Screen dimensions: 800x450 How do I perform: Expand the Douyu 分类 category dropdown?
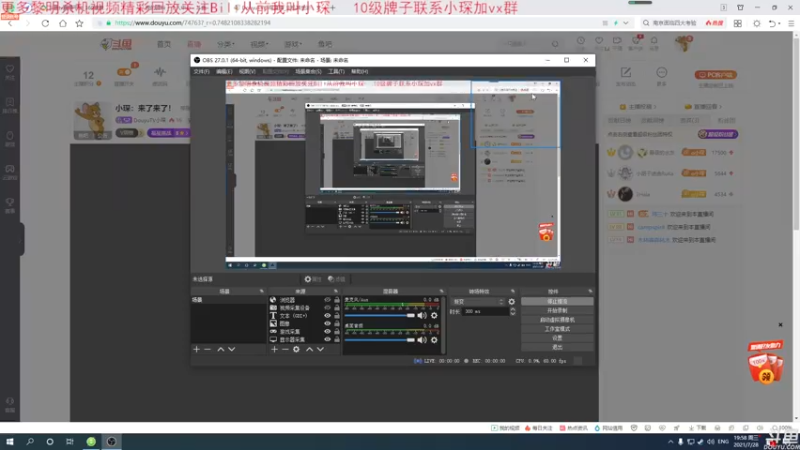click(x=226, y=44)
